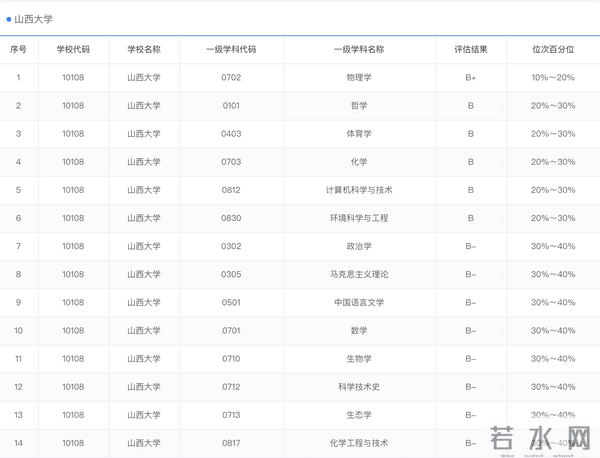This screenshot has height=458, width=600.
Task: Click the B+ evaluation result cell
Action: pyautogui.click(x=470, y=77)
